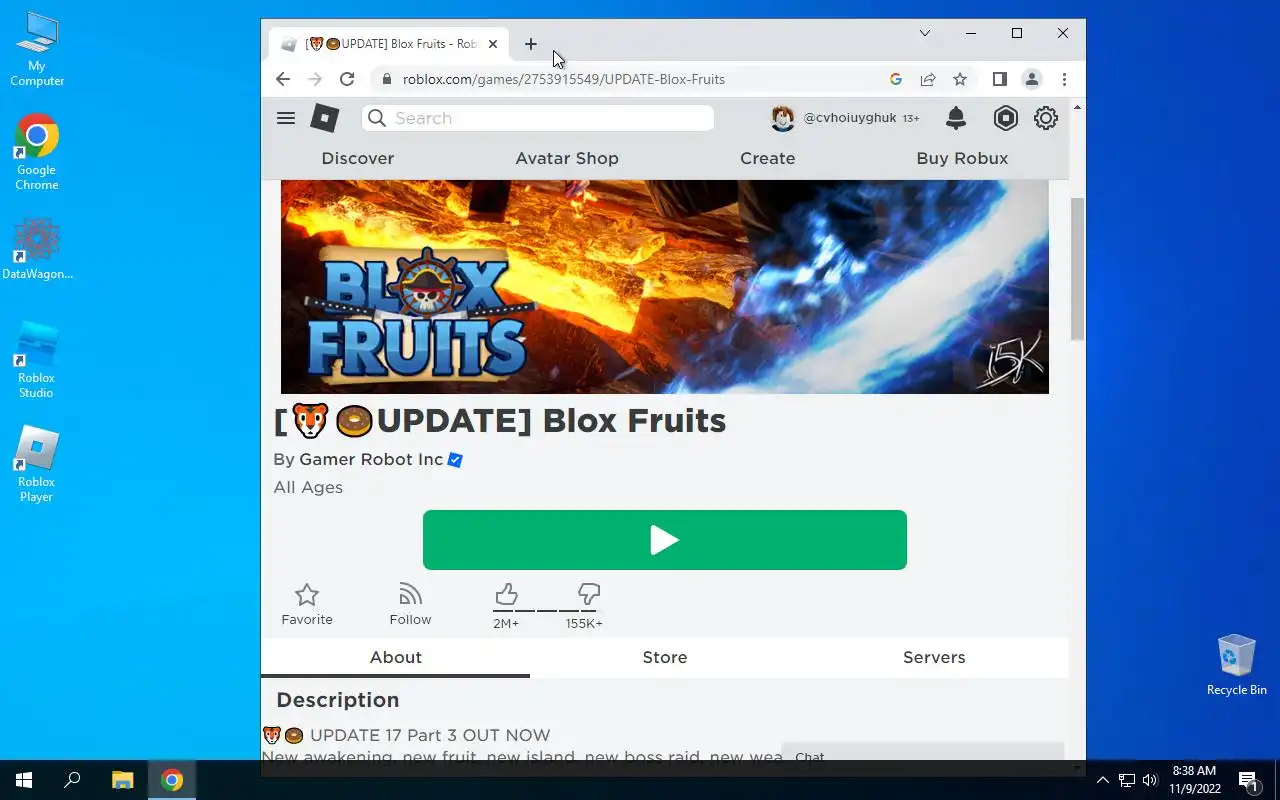
Task: Click the 155K+ dislikes count
Action: point(584,624)
